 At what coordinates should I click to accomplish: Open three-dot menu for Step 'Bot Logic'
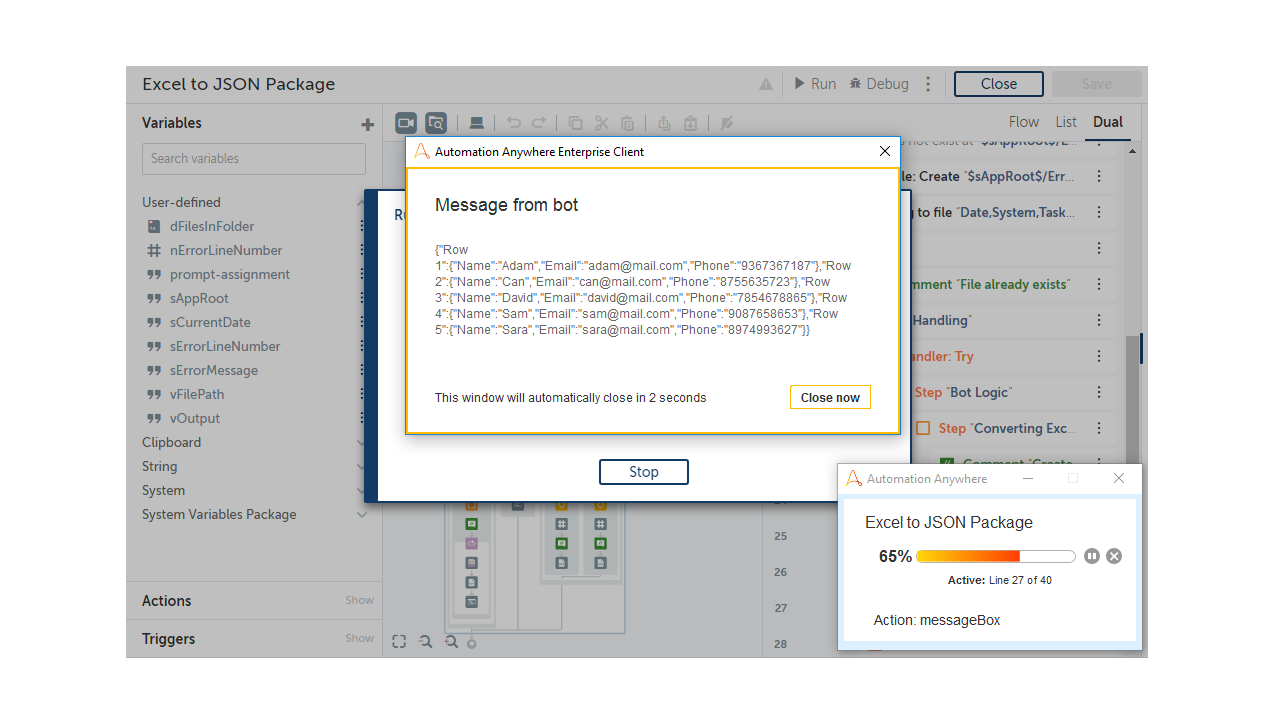point(1099,392)
